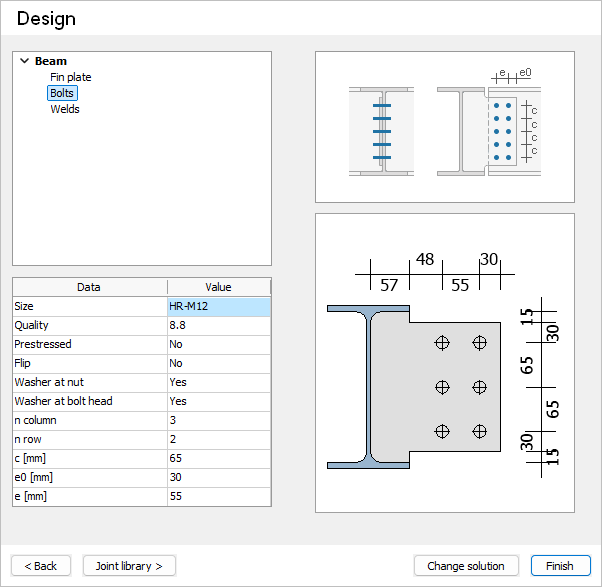This screenshot has height=587, width=602.
Task: Go back with the < Back button
Action: (x=41, y=566)
